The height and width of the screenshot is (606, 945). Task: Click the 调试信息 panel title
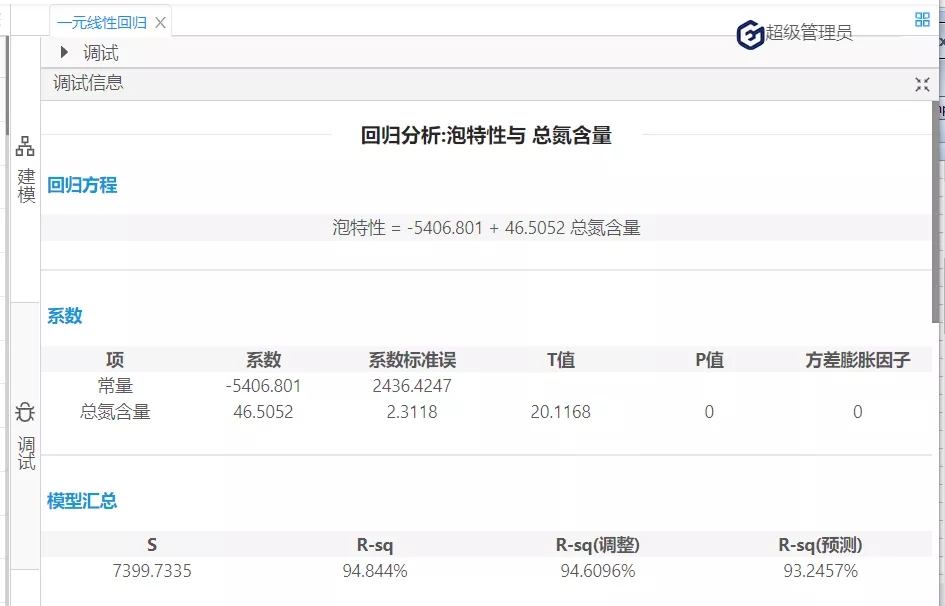coord(88,84)
